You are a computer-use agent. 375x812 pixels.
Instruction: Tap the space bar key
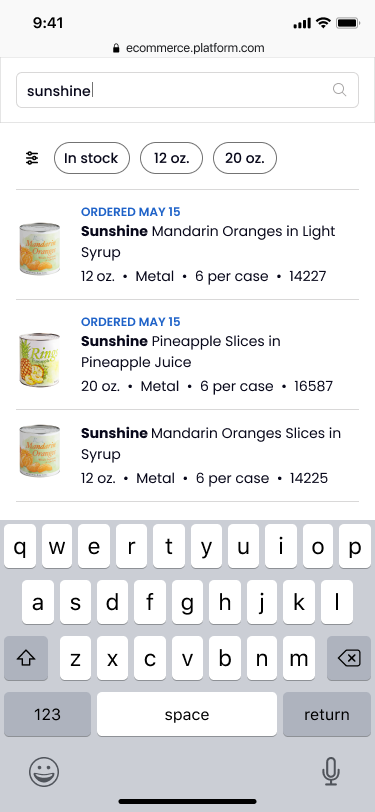coord(187,714)
